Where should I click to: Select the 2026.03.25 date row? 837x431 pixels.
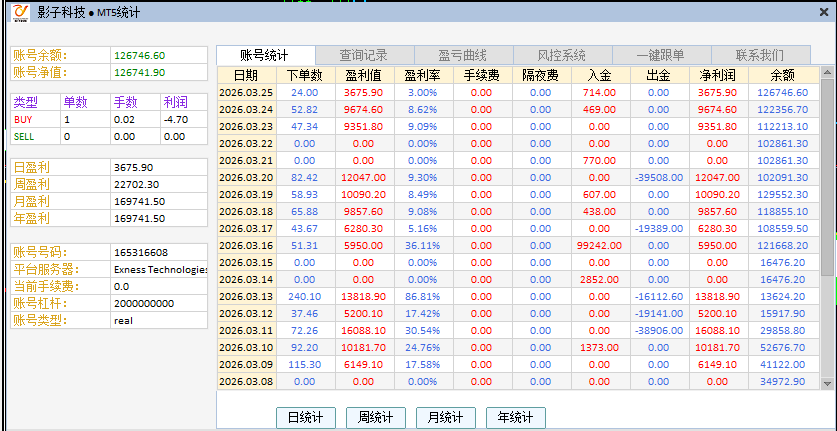(518, 92)
